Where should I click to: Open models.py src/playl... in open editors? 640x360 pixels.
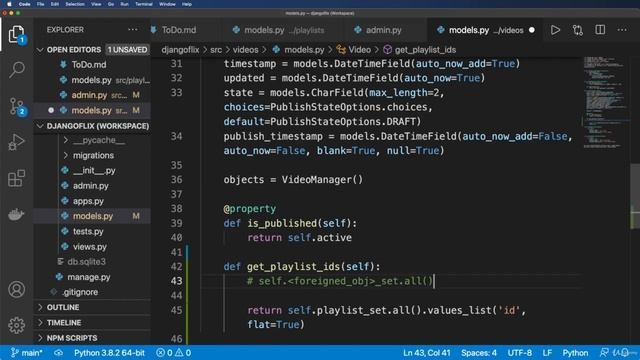tap(92, 80)
